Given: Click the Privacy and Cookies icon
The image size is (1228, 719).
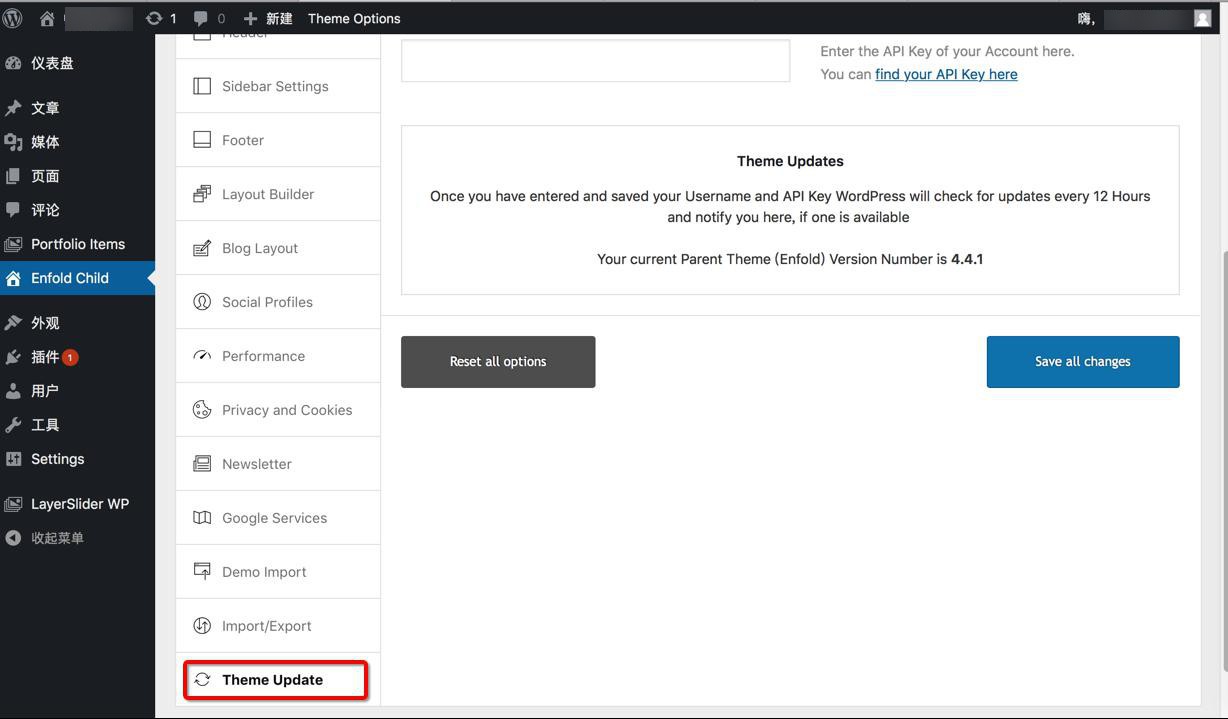Looking at the screenshot, I should pos(202,410).
